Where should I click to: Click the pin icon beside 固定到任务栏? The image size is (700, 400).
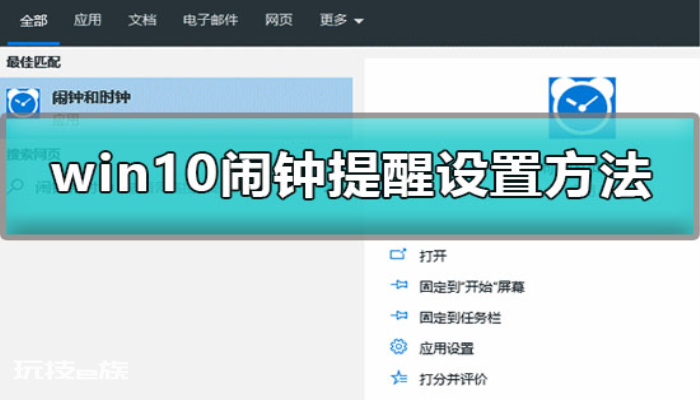(x=399, y=316)
